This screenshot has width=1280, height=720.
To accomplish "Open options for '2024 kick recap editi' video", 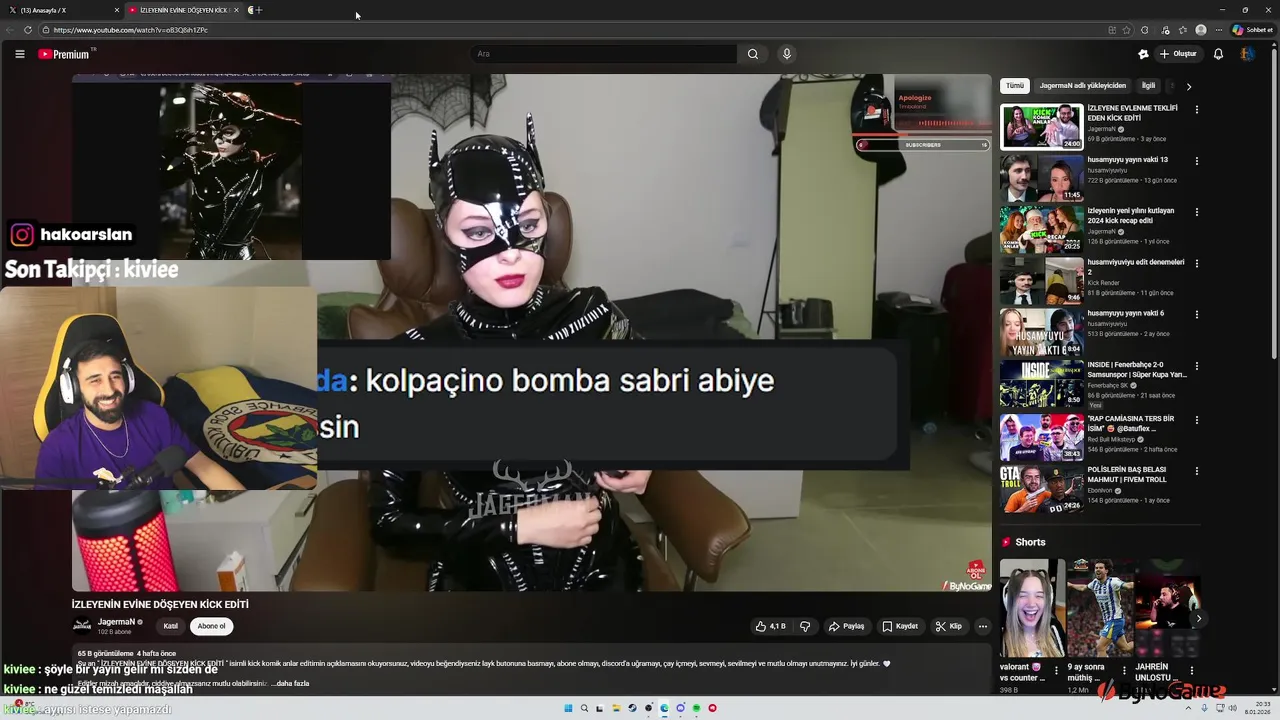I will coord(1196,212).
